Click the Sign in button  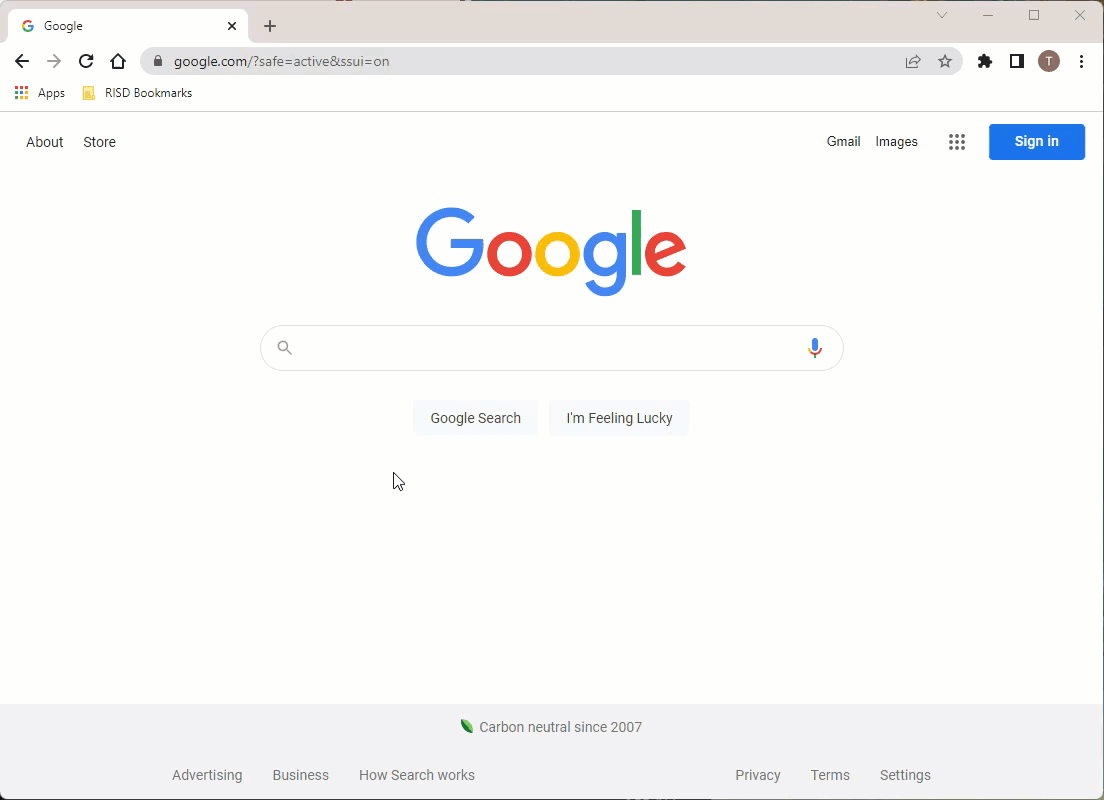pos(1036,142)
